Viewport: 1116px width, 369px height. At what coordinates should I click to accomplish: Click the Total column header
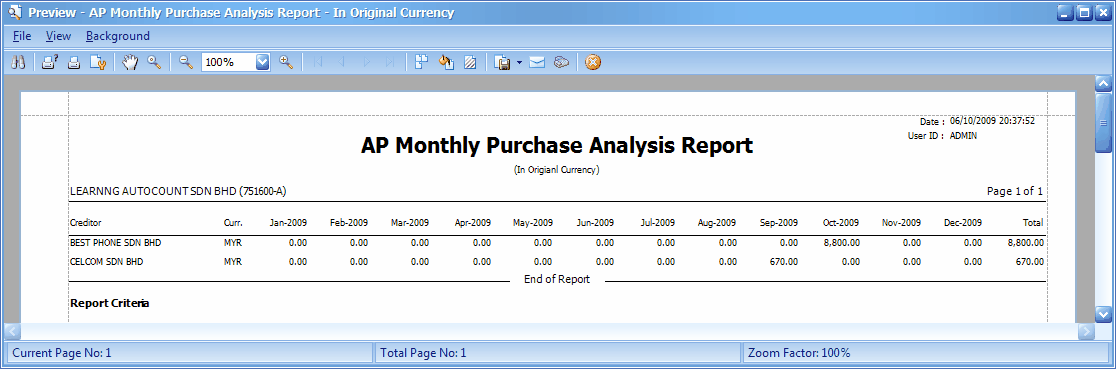1033,223
